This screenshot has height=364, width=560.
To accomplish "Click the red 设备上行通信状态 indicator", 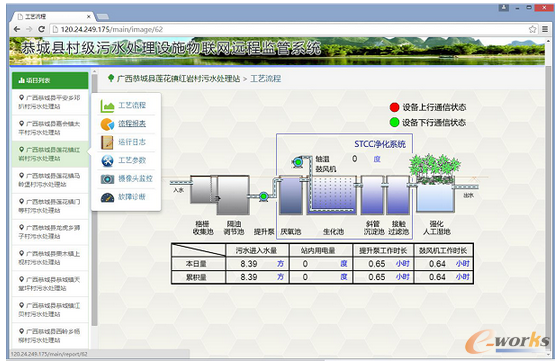I will pos(394,107).
